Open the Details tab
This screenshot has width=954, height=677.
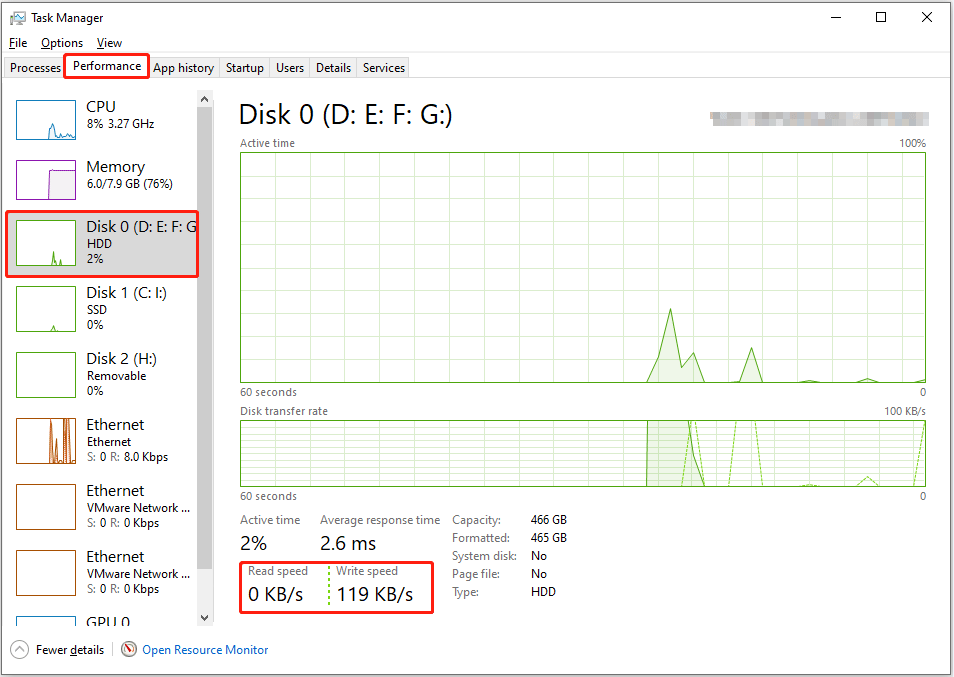pos(333,68)
